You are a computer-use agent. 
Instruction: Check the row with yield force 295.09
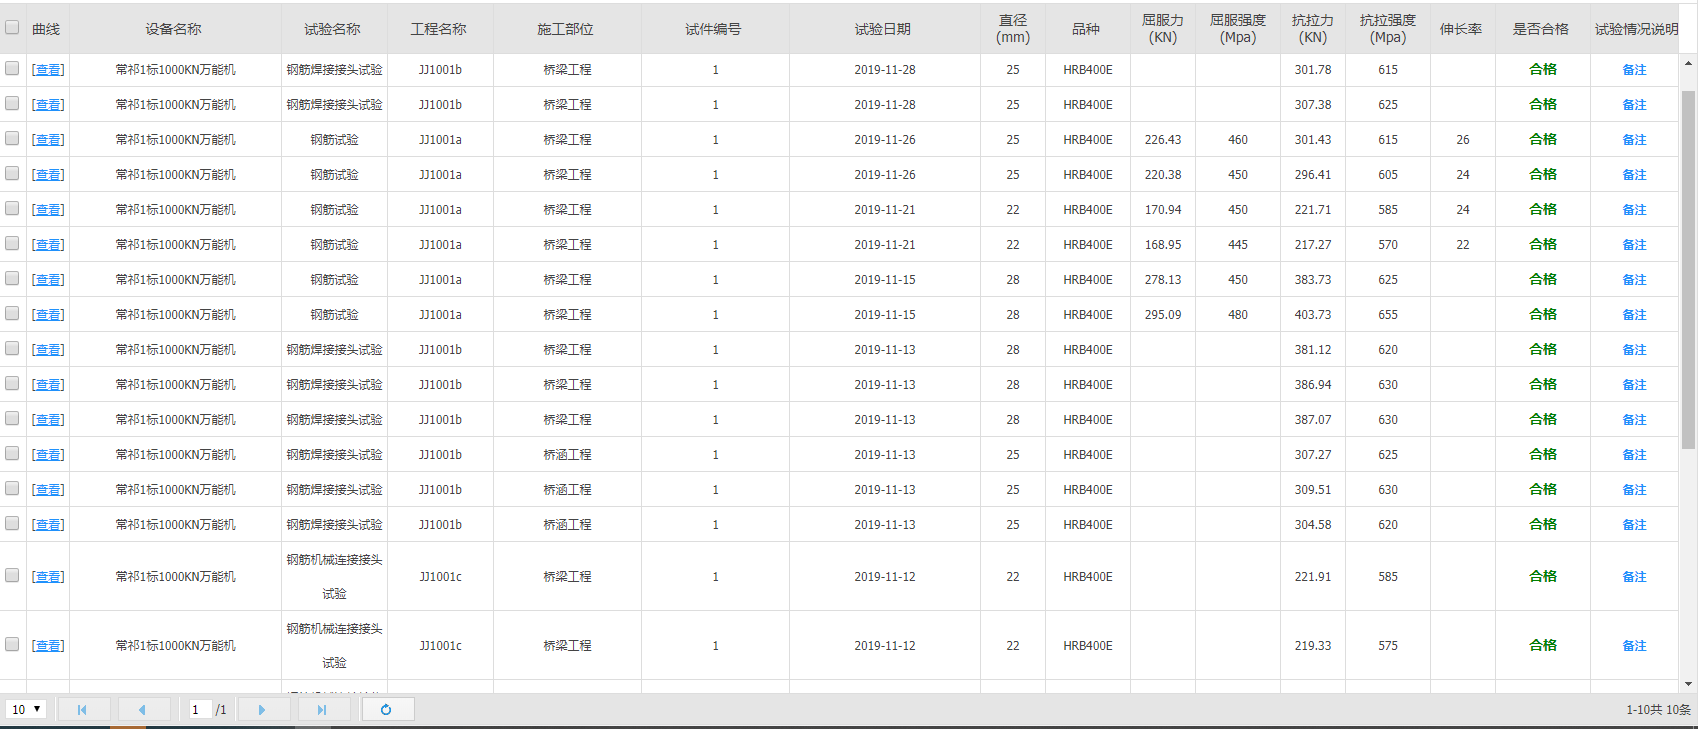tap(12, 314)
